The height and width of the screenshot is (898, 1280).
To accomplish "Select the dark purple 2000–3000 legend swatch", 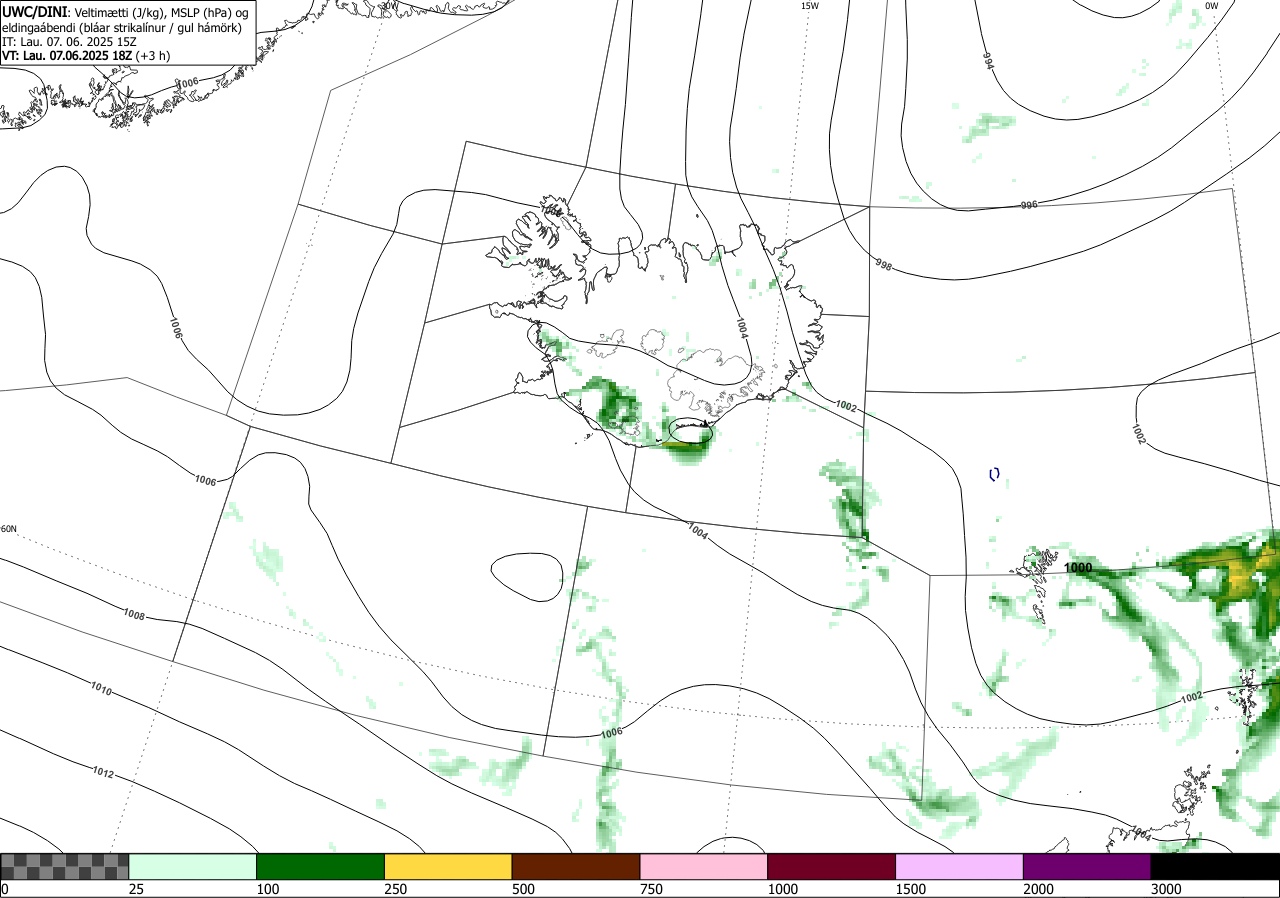I will click(1087, 866).
